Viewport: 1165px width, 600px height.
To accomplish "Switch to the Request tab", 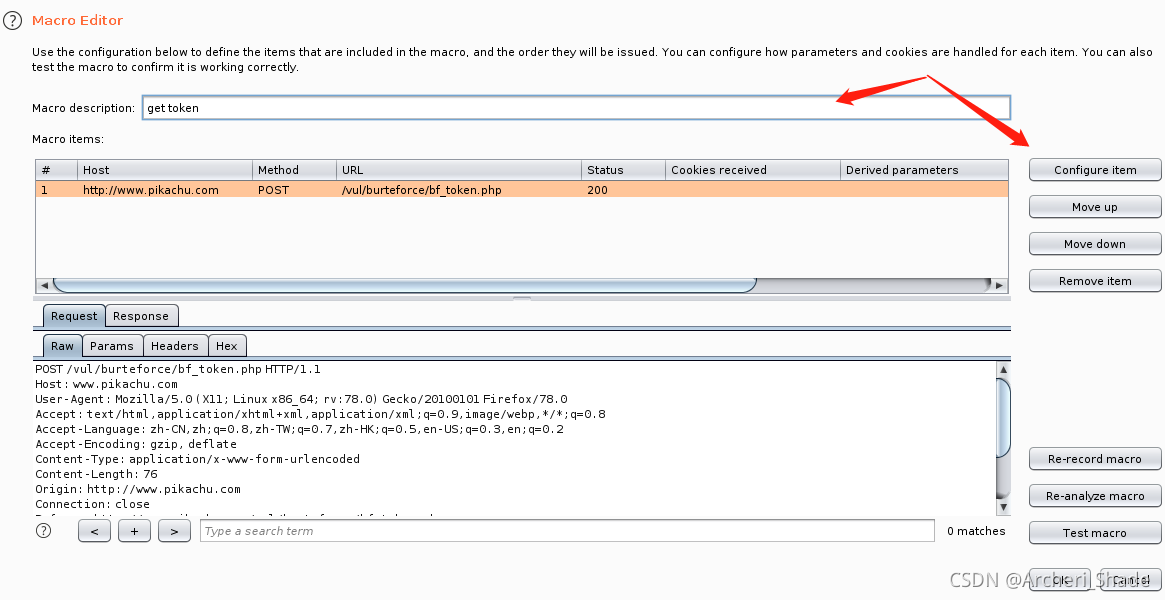I will 74,316.
